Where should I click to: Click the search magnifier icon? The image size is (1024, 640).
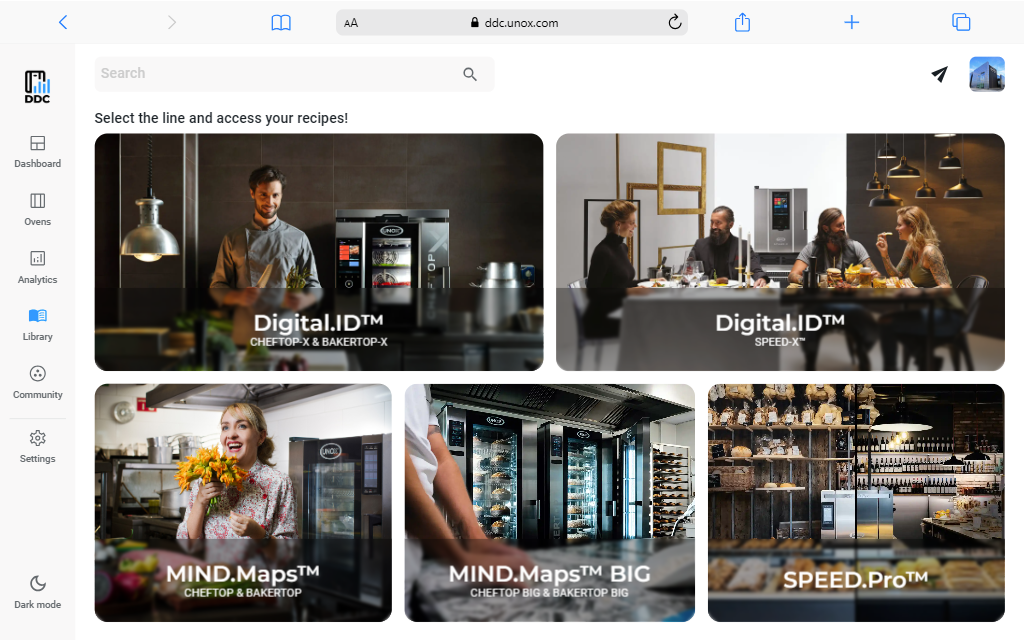(x=470, y=74)
